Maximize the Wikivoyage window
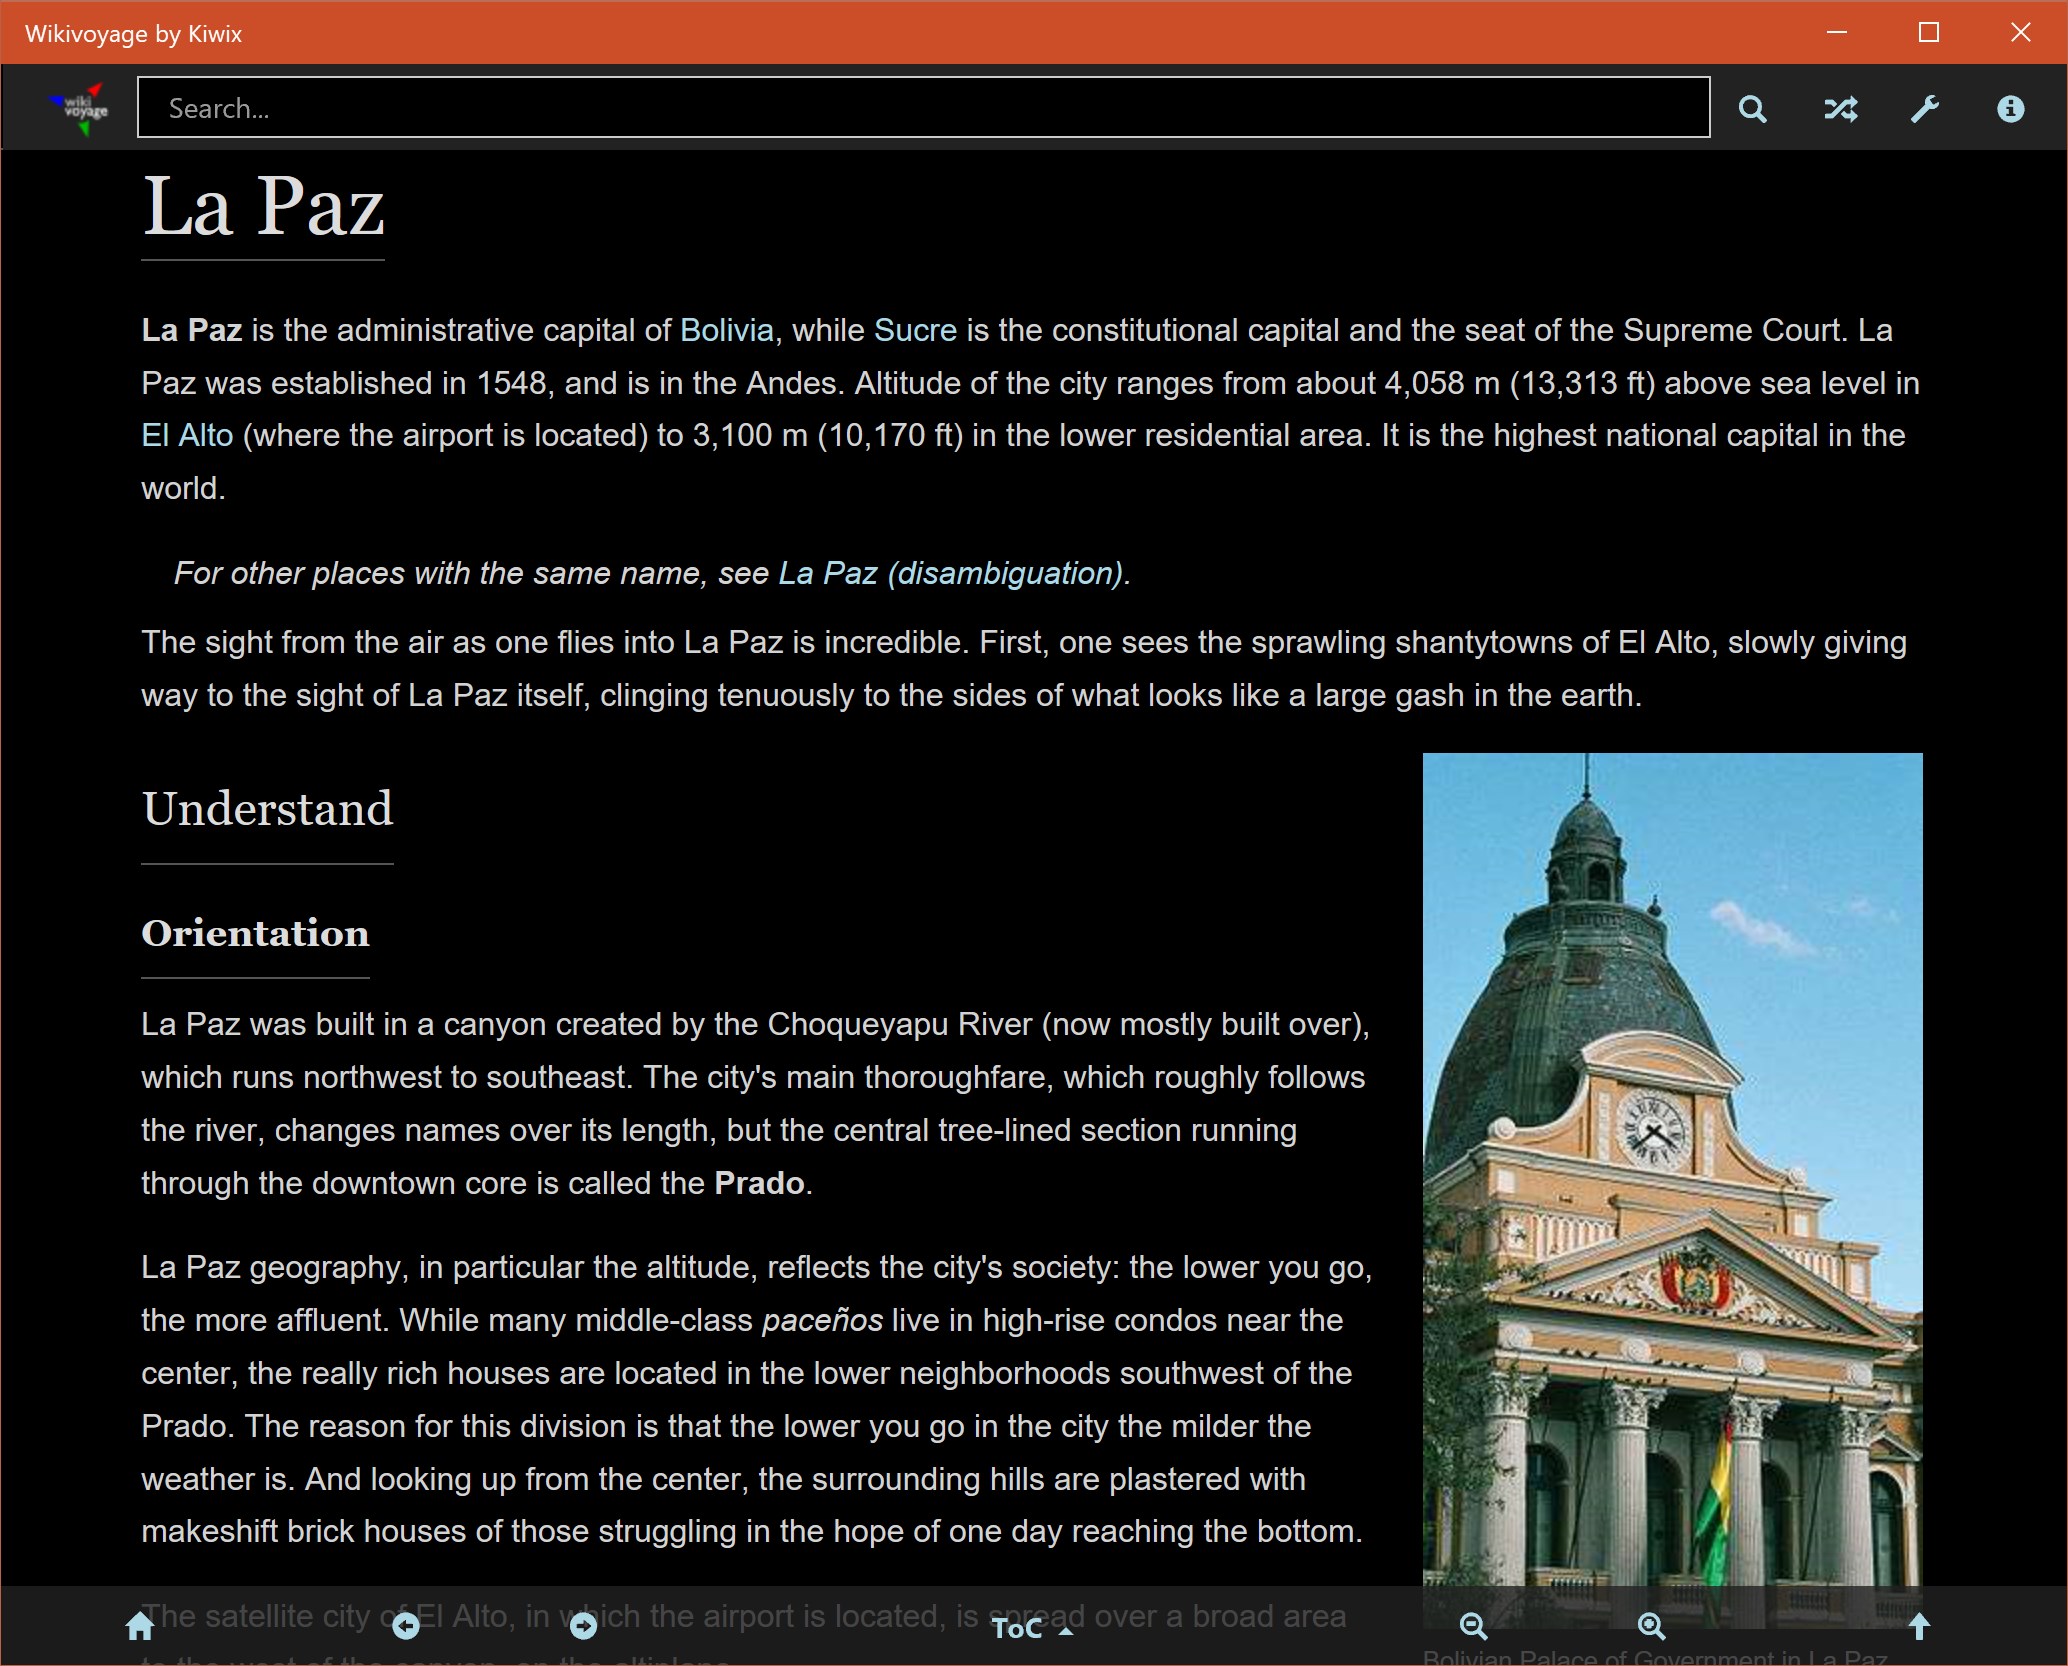 pyautogui.click(x=1929, y=33)
